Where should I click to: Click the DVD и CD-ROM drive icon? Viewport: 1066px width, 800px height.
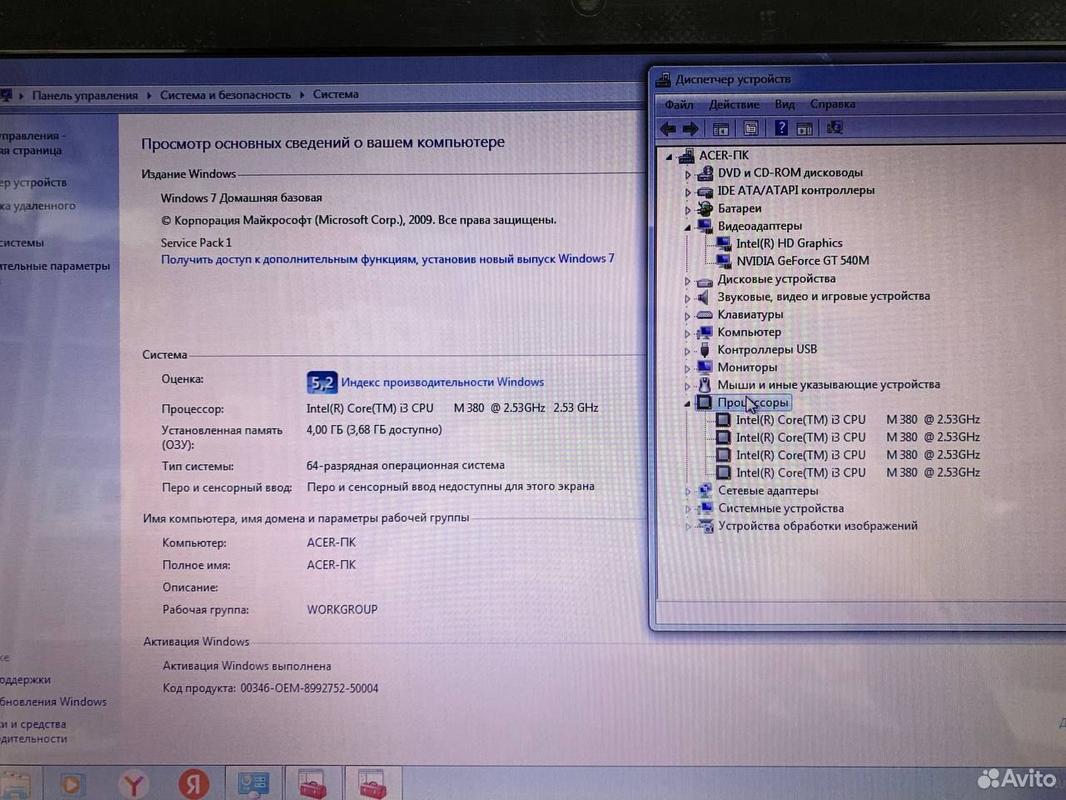pyautogui.click(x=705, y=173)
